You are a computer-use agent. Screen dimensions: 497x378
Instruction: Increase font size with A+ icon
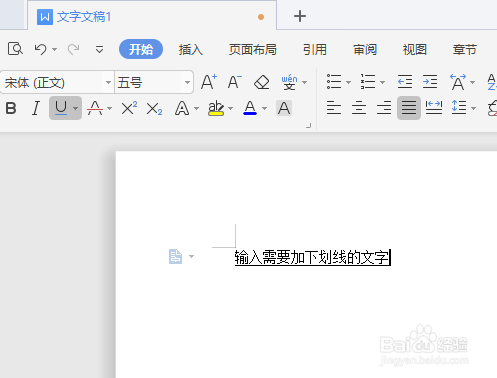(209, 82)
